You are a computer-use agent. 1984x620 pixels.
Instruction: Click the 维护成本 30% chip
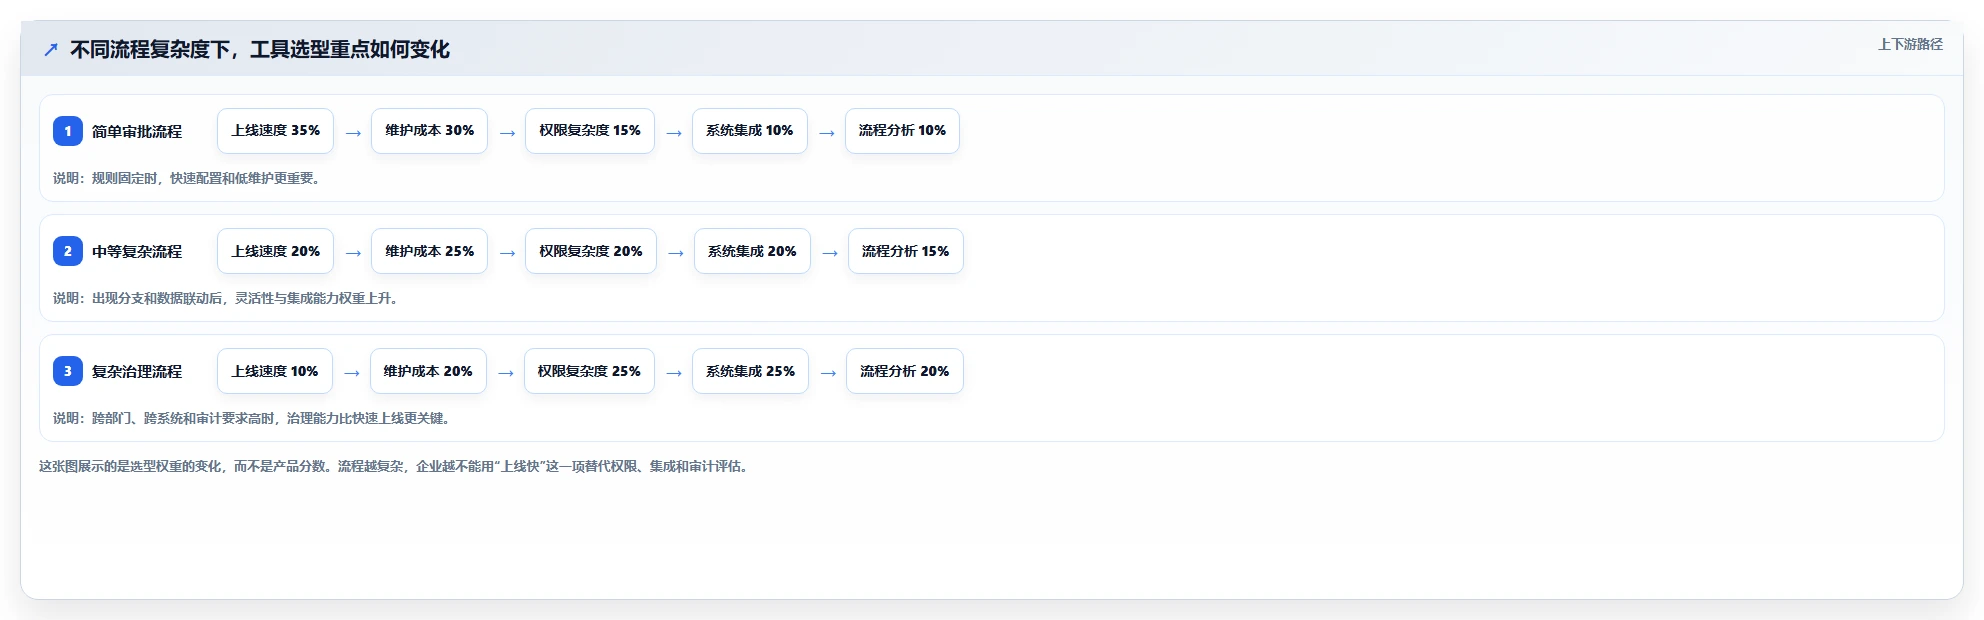[429, 131]
